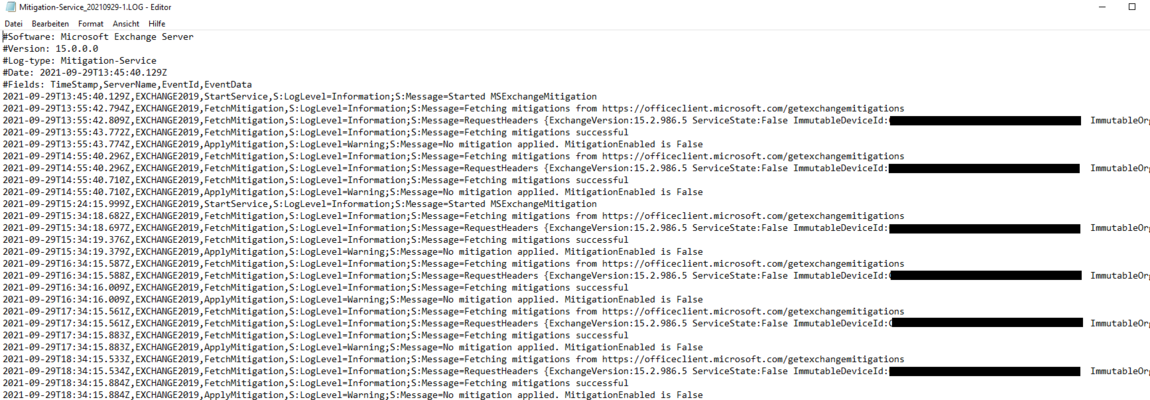Image resolution: width=1150 pixels, height=400 pixels.
Task: Click the 14:55:40.296Z Fetching mitigations URL line
Action: tap(453, 156)
